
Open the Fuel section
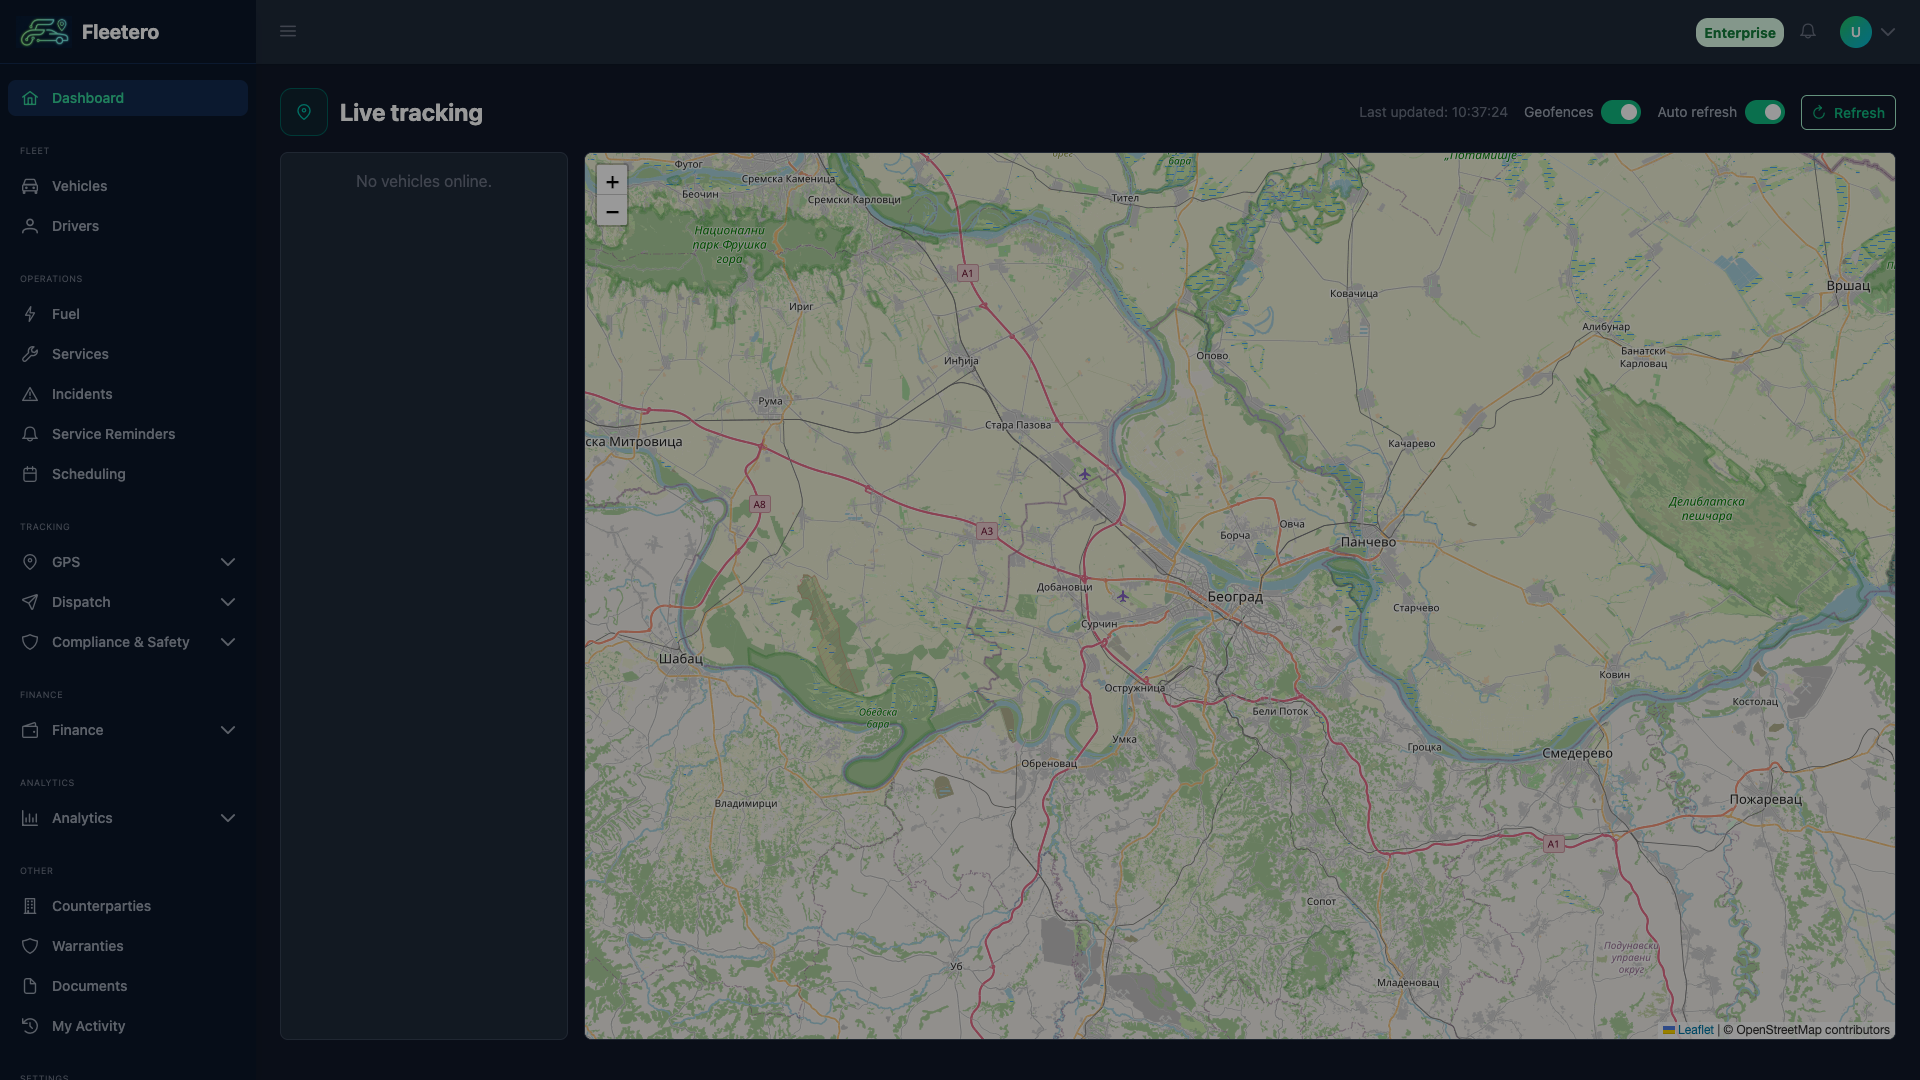[x=128, y=314]
